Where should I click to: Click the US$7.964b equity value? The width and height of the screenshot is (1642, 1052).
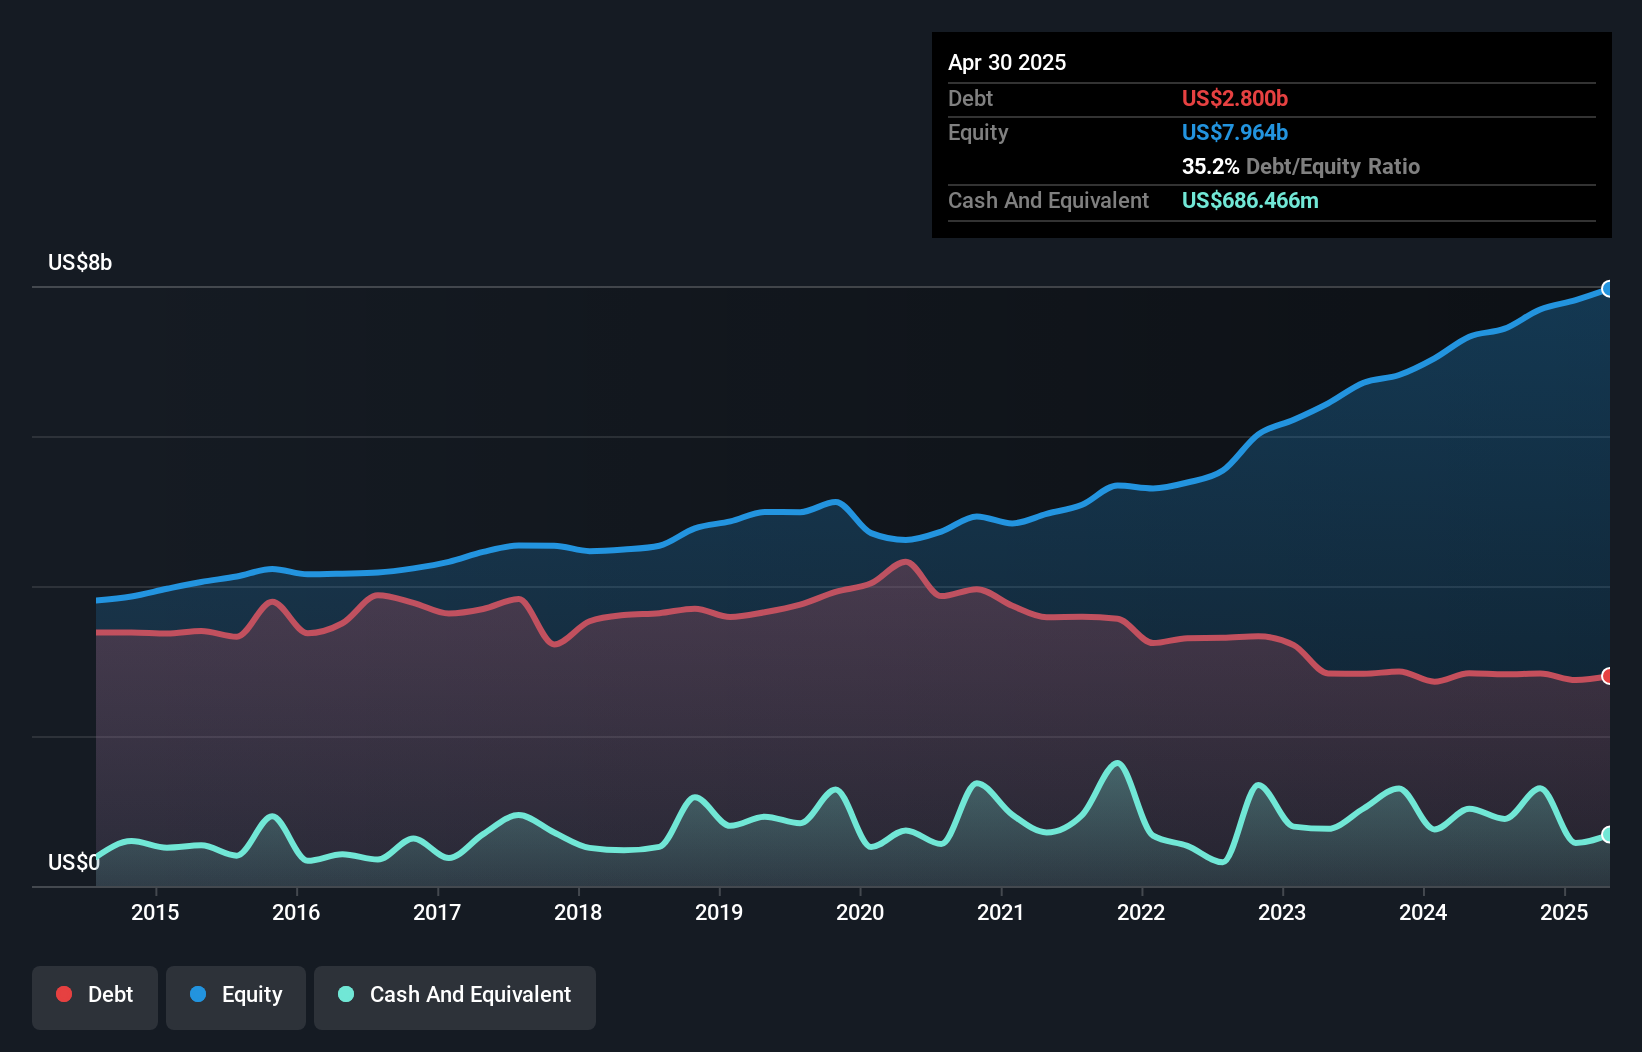tap(1235, 132)
